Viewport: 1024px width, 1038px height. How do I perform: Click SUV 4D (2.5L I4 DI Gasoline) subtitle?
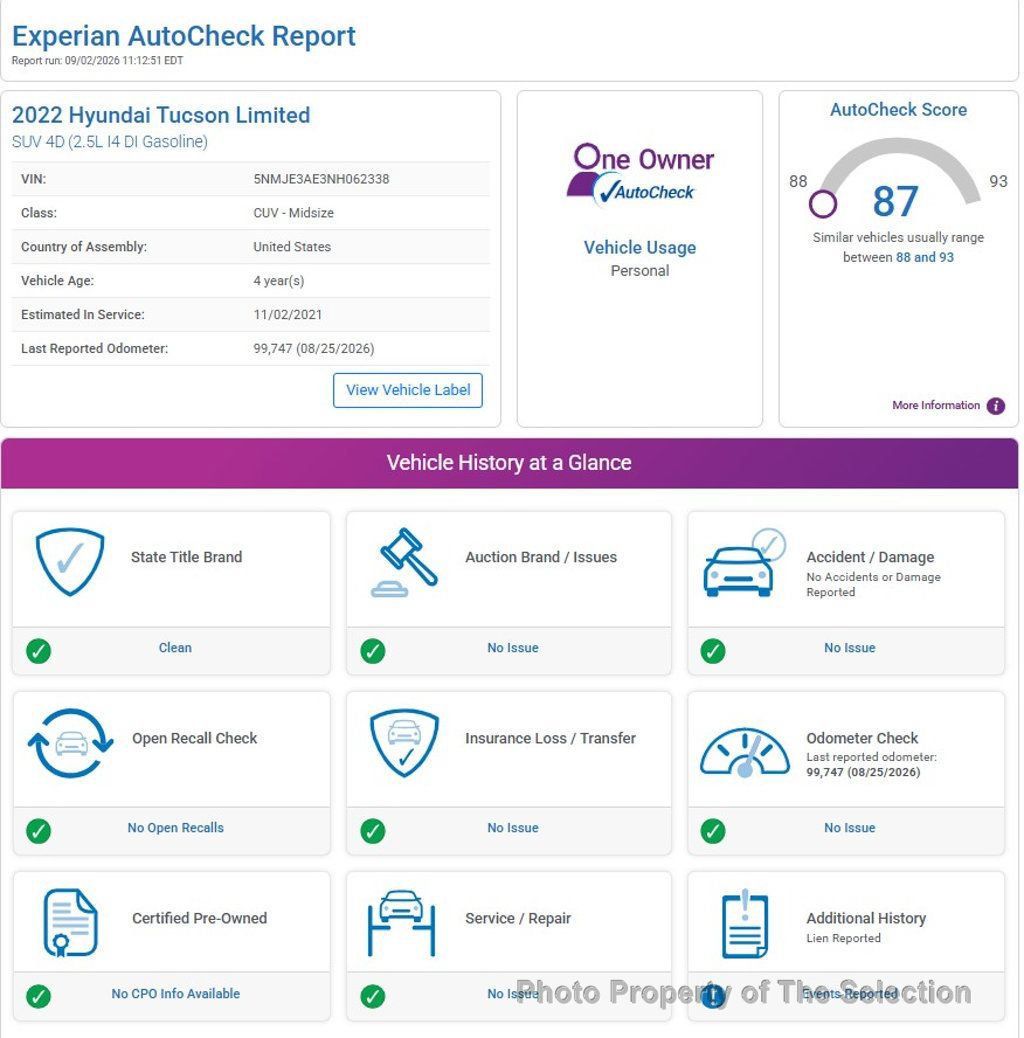(x=110, y=142)
